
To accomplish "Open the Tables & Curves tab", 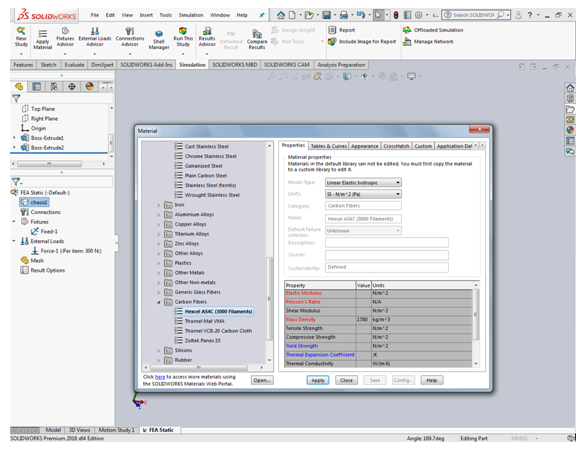I will tap(328, 146).
